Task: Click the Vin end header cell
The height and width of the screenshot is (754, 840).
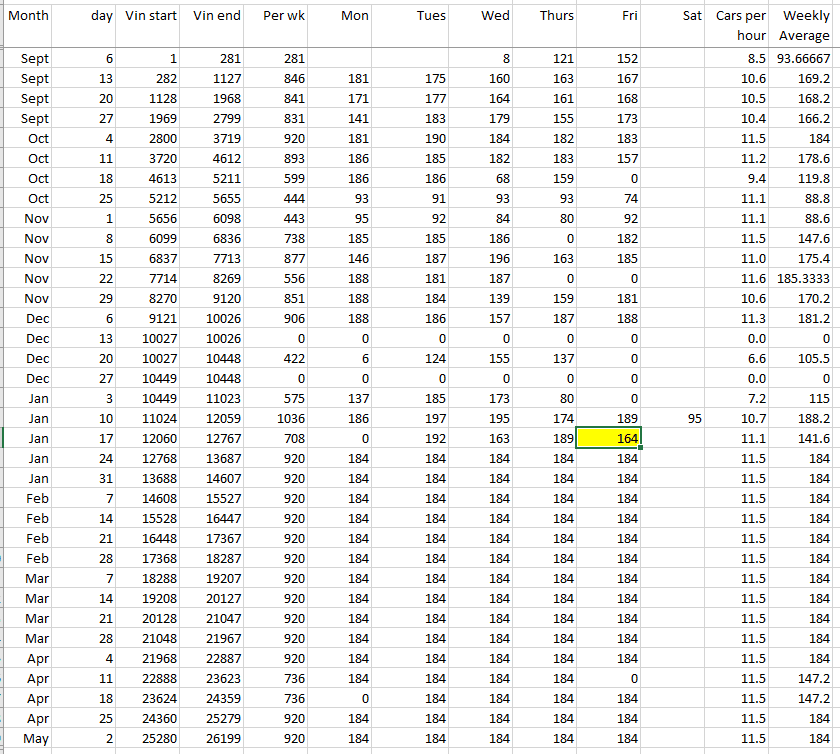Action: pyautogui.click(x=214, y=16)
